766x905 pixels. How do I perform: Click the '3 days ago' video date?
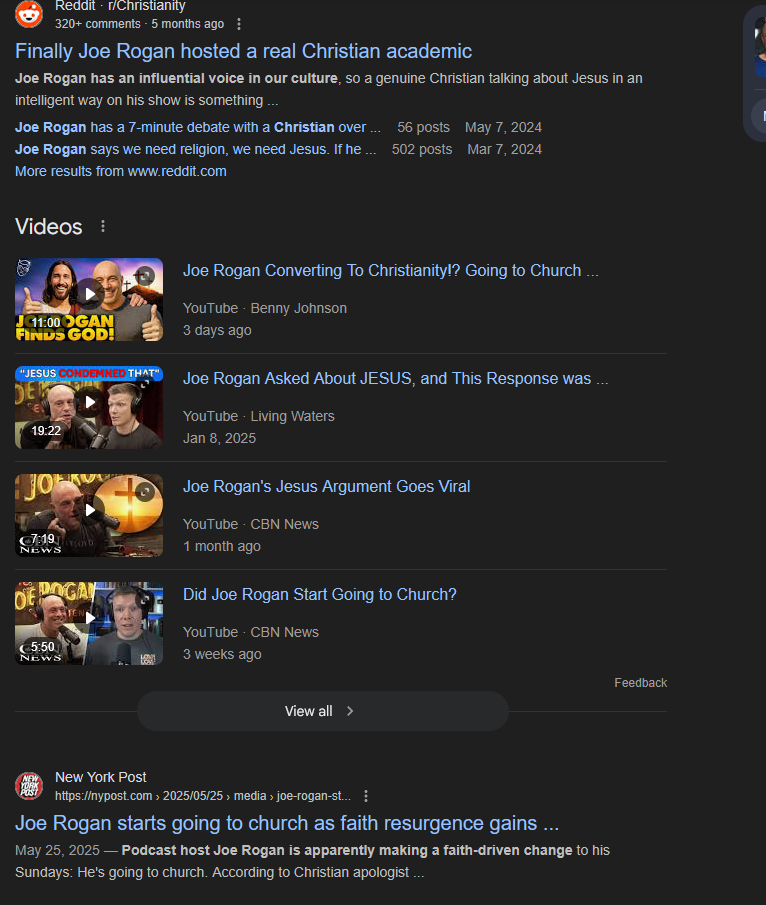[217, 330]
